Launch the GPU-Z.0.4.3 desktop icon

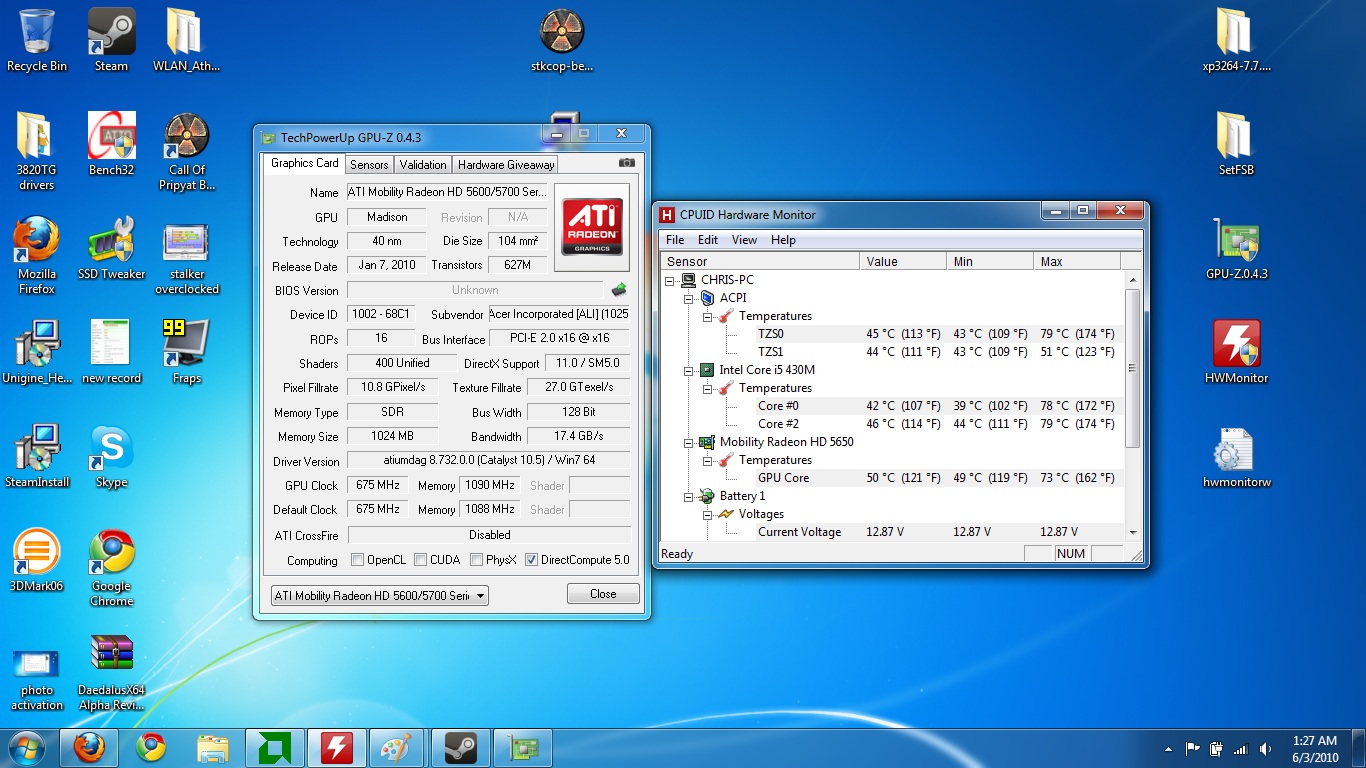pos(1236,248)
